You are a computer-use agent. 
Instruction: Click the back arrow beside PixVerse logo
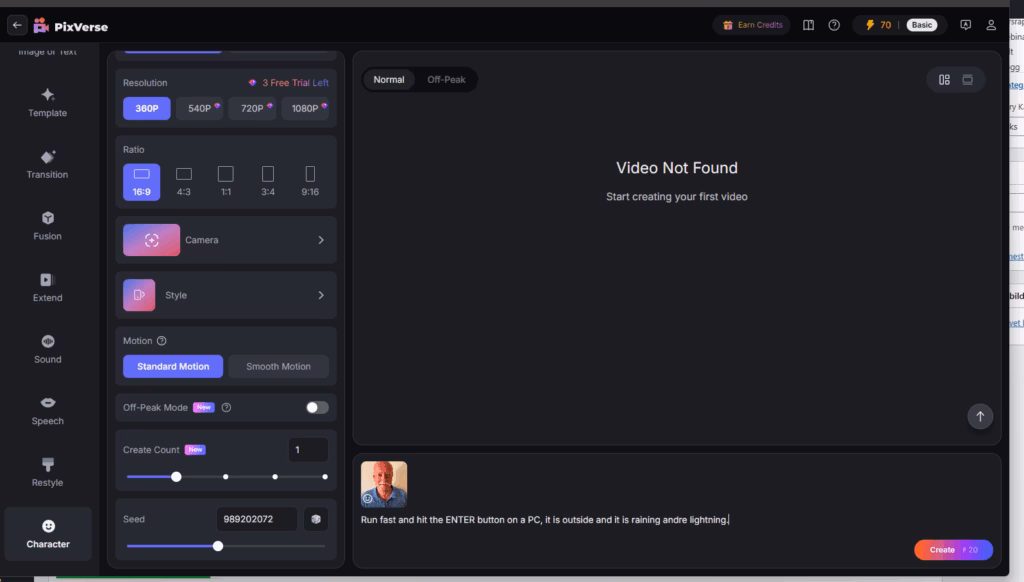point(17,25)
